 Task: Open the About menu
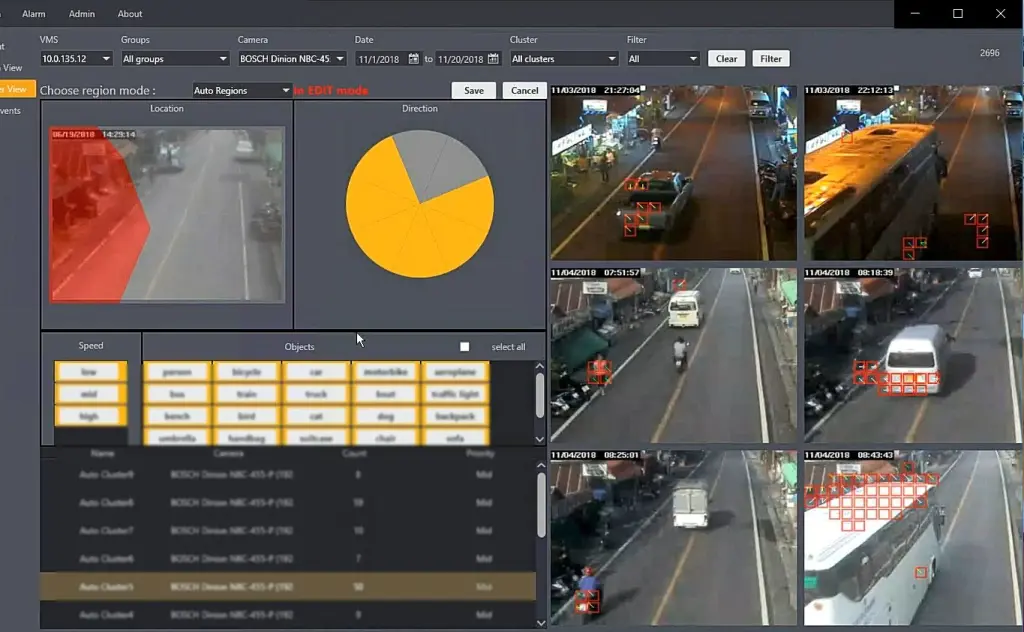[x=129, y=14]
